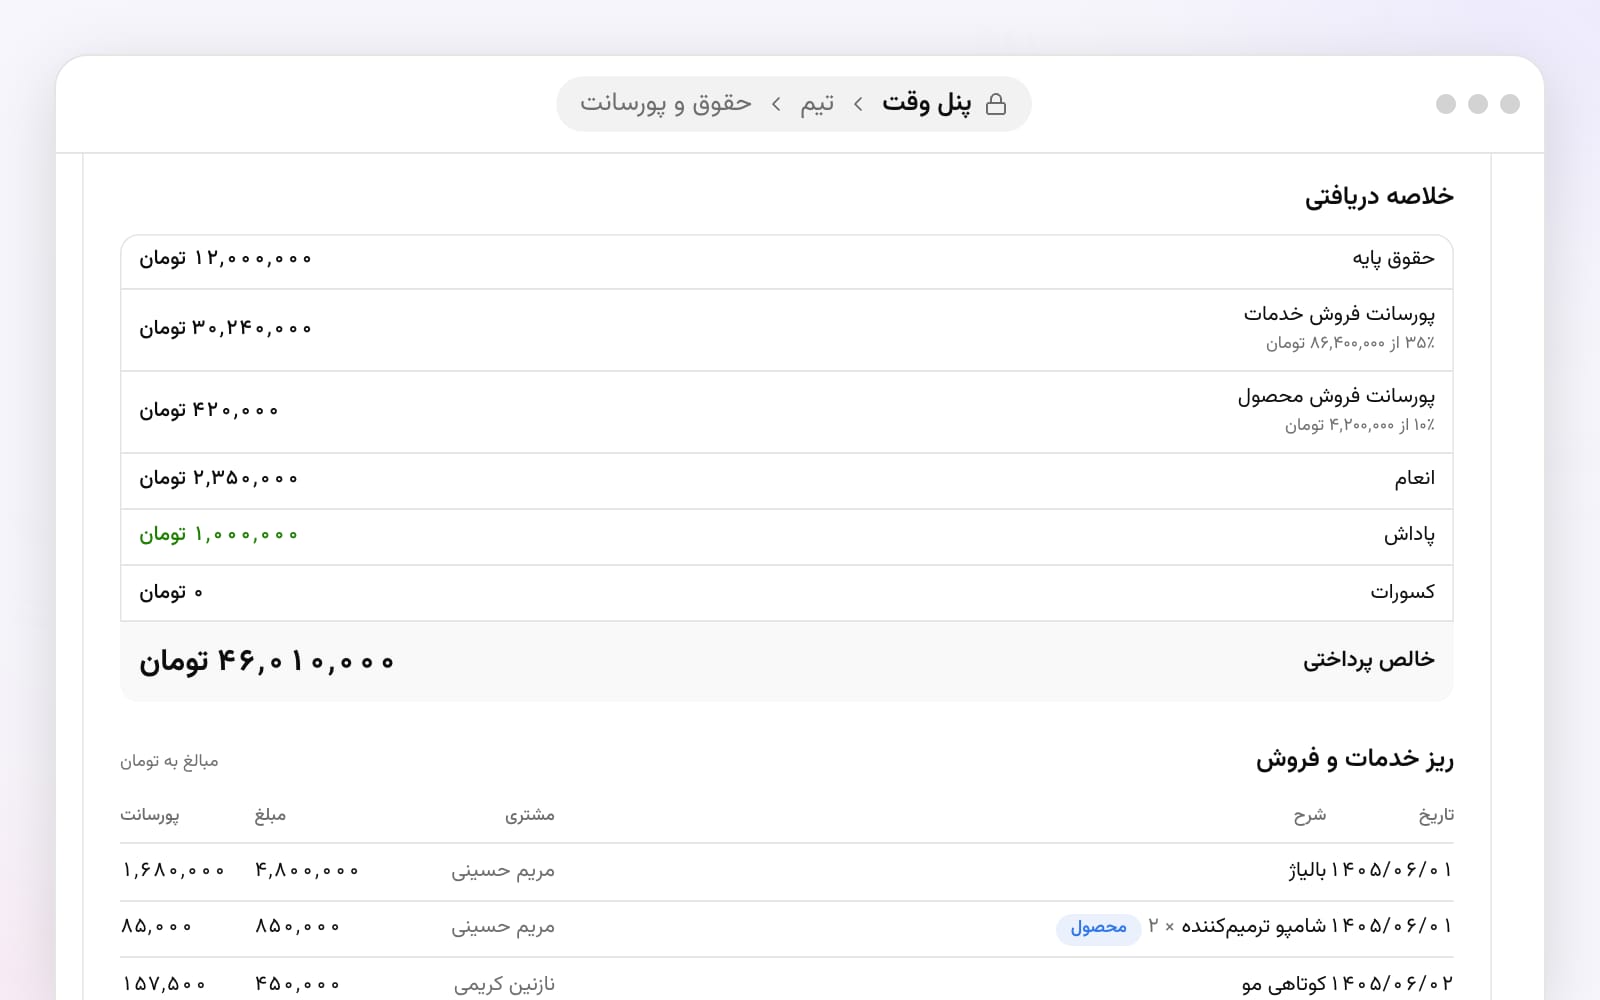Click the تاریخ column header

click(x=1436, y=815)
